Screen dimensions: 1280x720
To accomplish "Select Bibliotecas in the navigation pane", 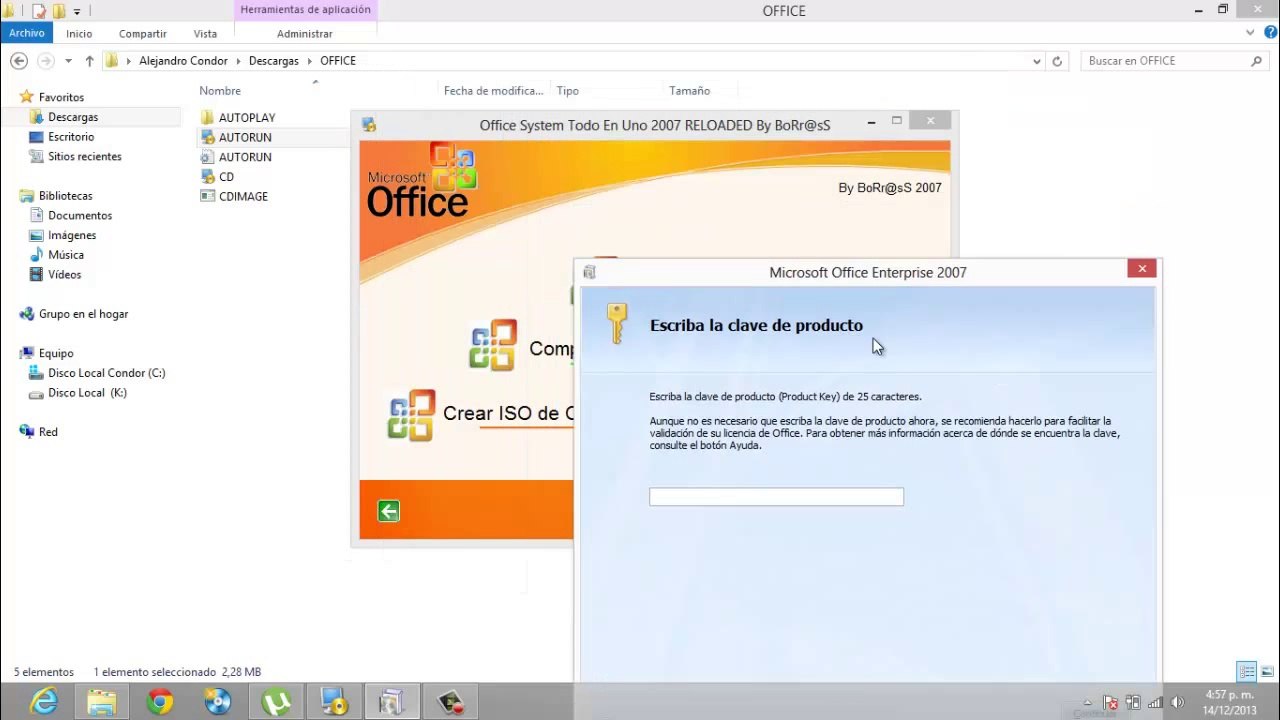I will 65,196.
